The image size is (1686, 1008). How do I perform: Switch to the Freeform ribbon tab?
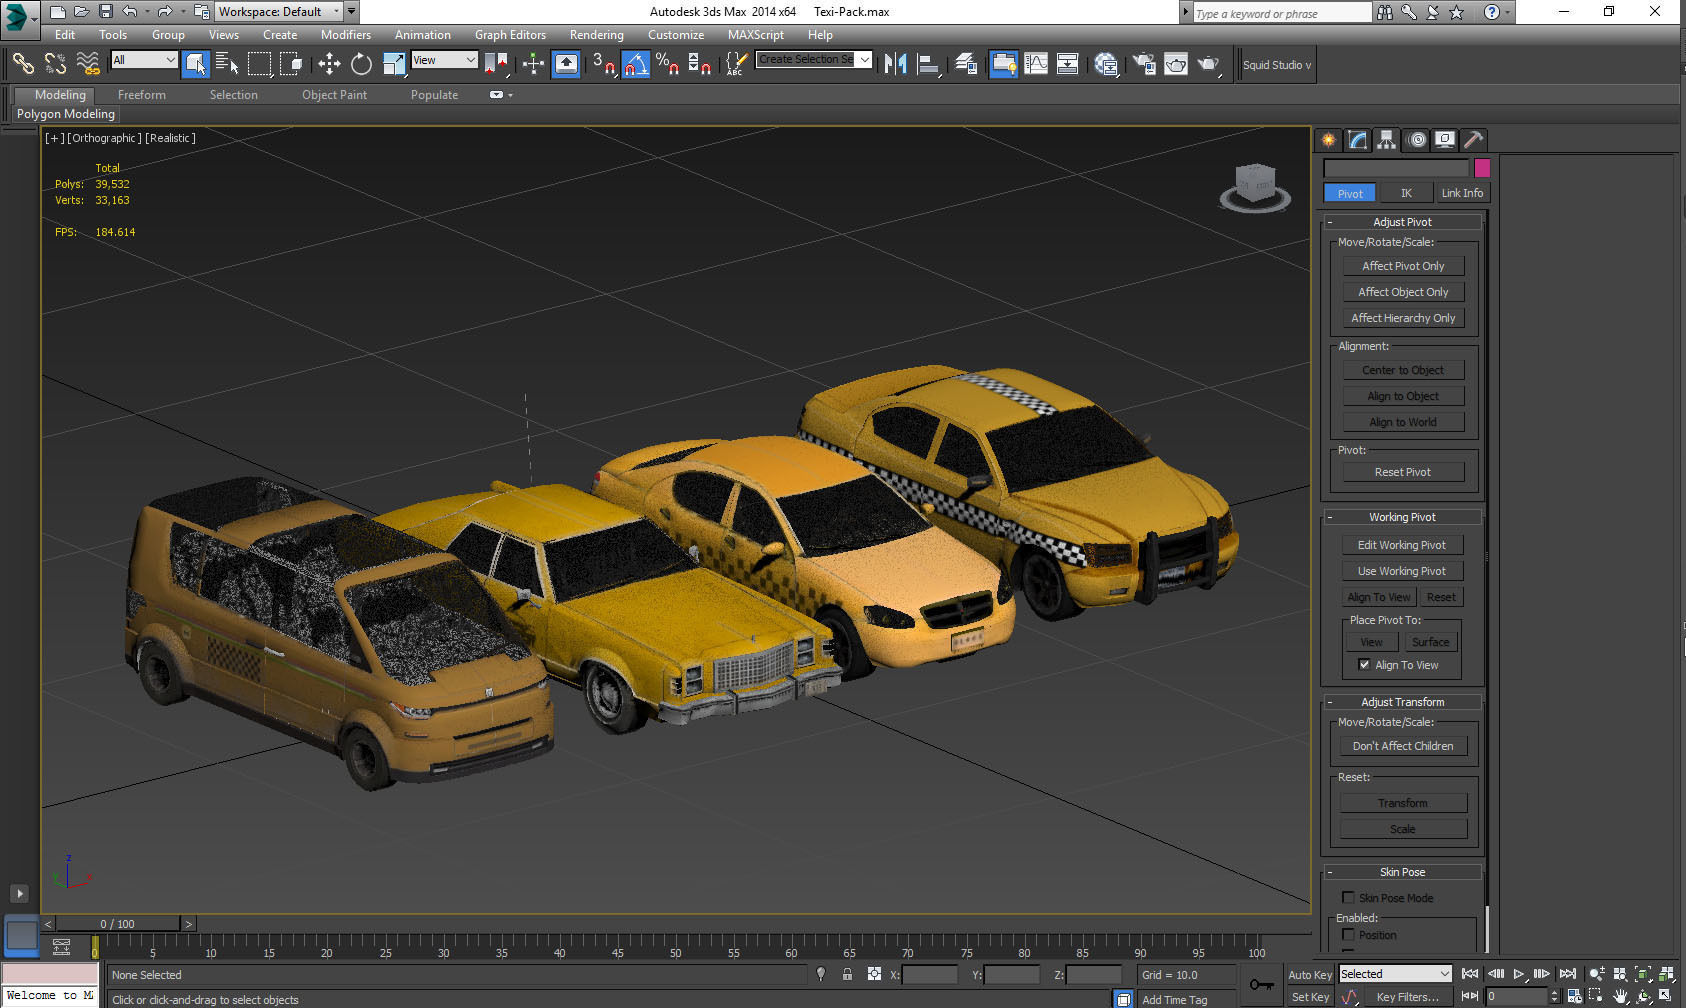click(x=142, y=95)
